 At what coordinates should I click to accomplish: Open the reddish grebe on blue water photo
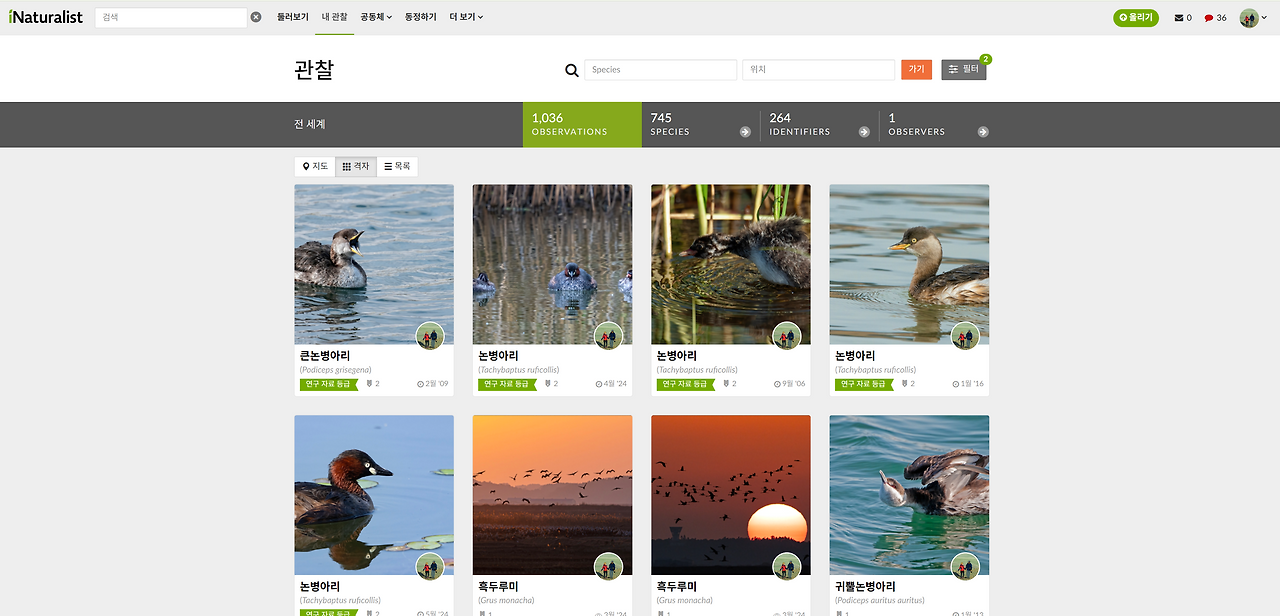click(374, 495)
